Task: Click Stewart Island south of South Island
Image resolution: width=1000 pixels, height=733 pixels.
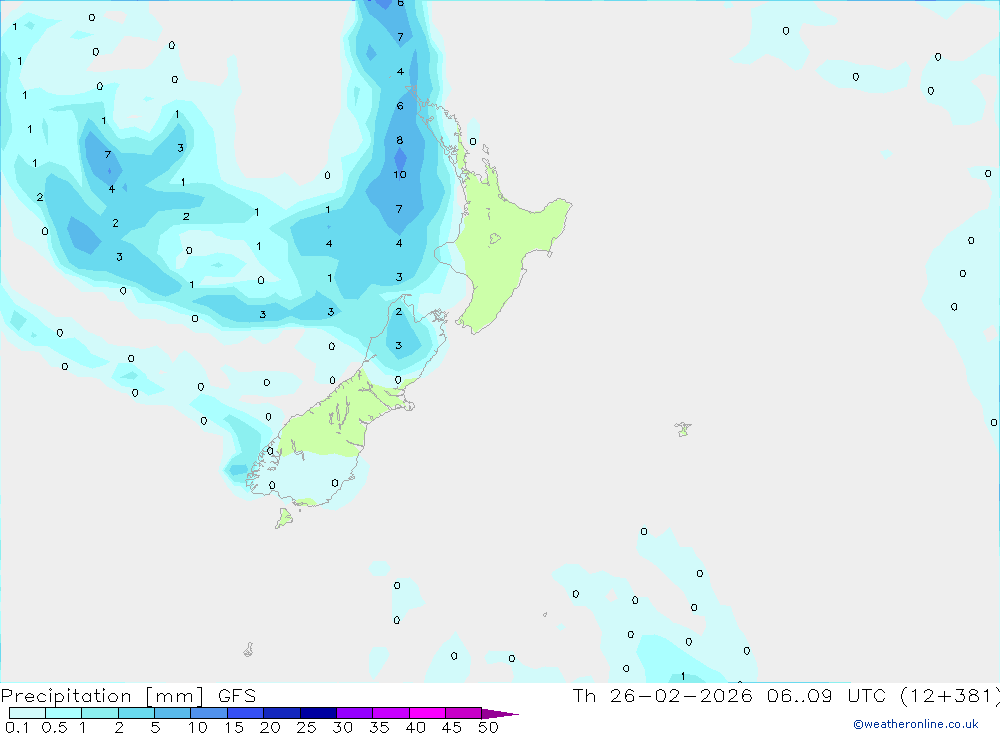Action: tap(284, 518)
